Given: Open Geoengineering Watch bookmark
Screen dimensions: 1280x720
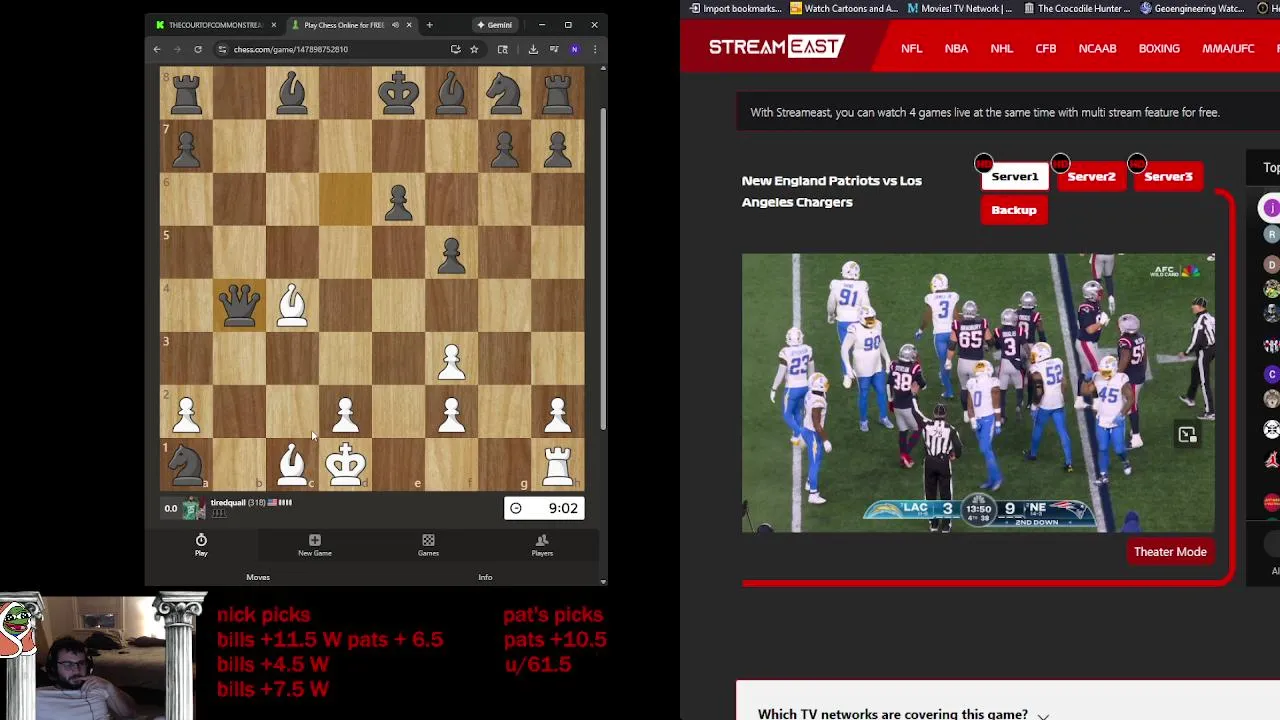Looking at the screenshot, I should pos(1192,9).
